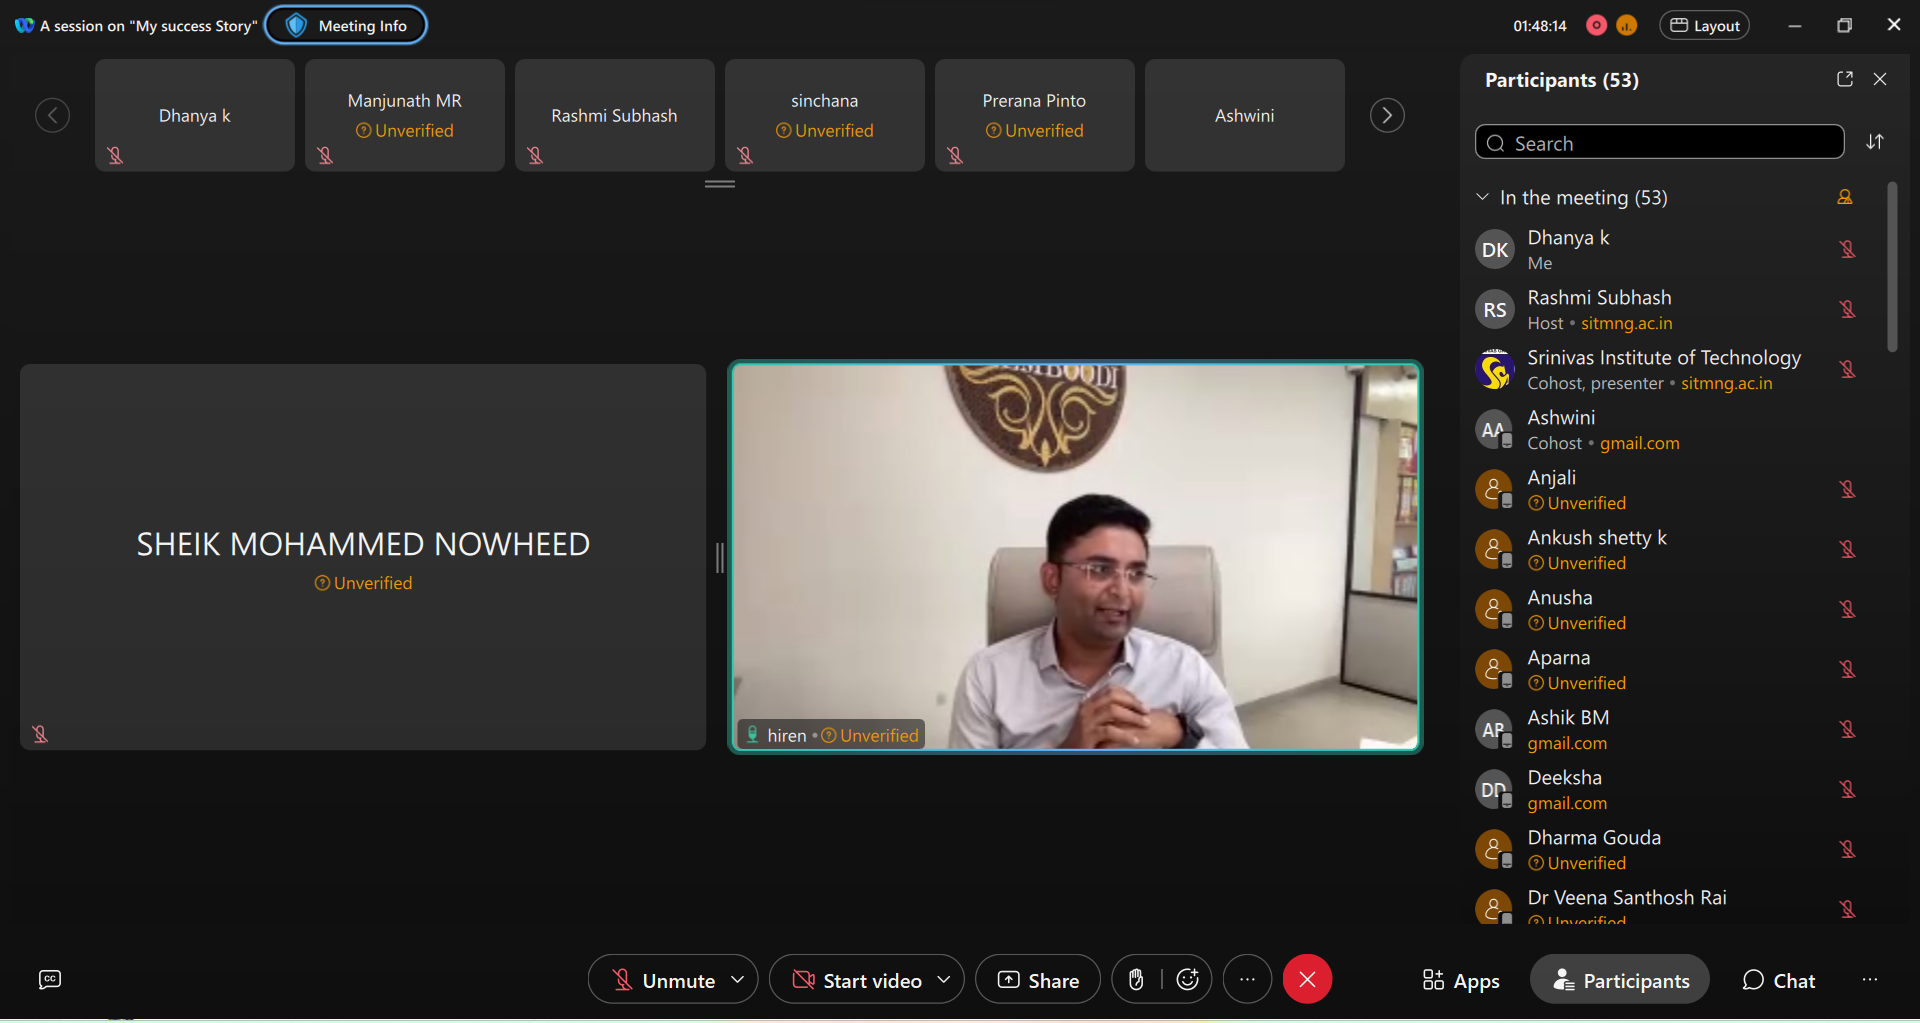This screenshot has width=1920, height=1023.
Task: Open the Apps panel
Action: 1461,980
